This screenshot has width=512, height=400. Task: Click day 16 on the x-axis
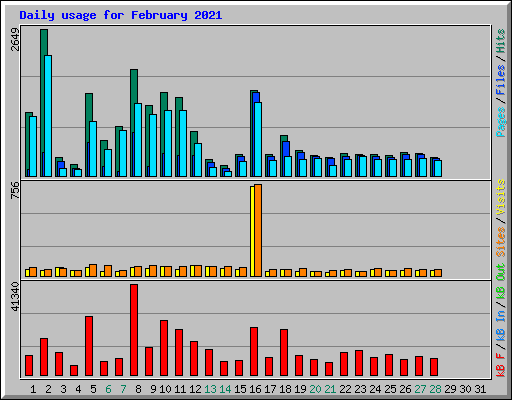pos(255,389)
